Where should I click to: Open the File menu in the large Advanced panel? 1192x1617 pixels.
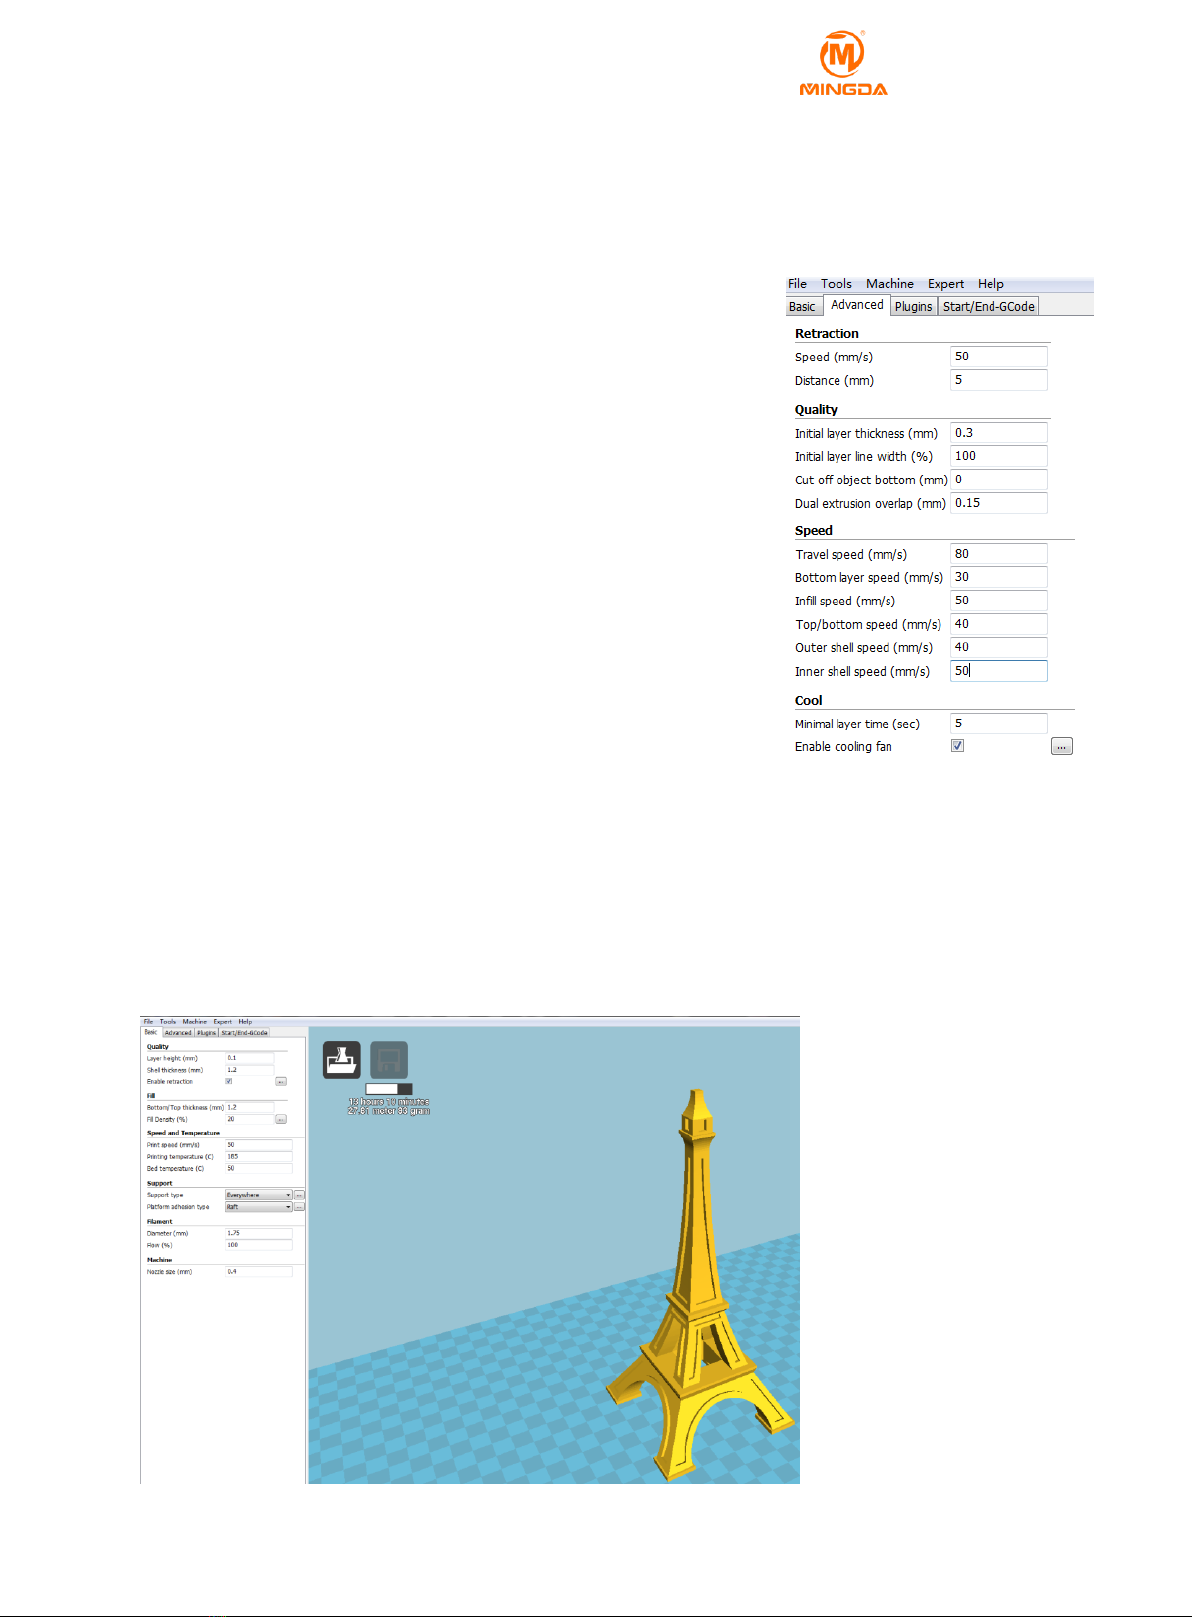point(797,284)
